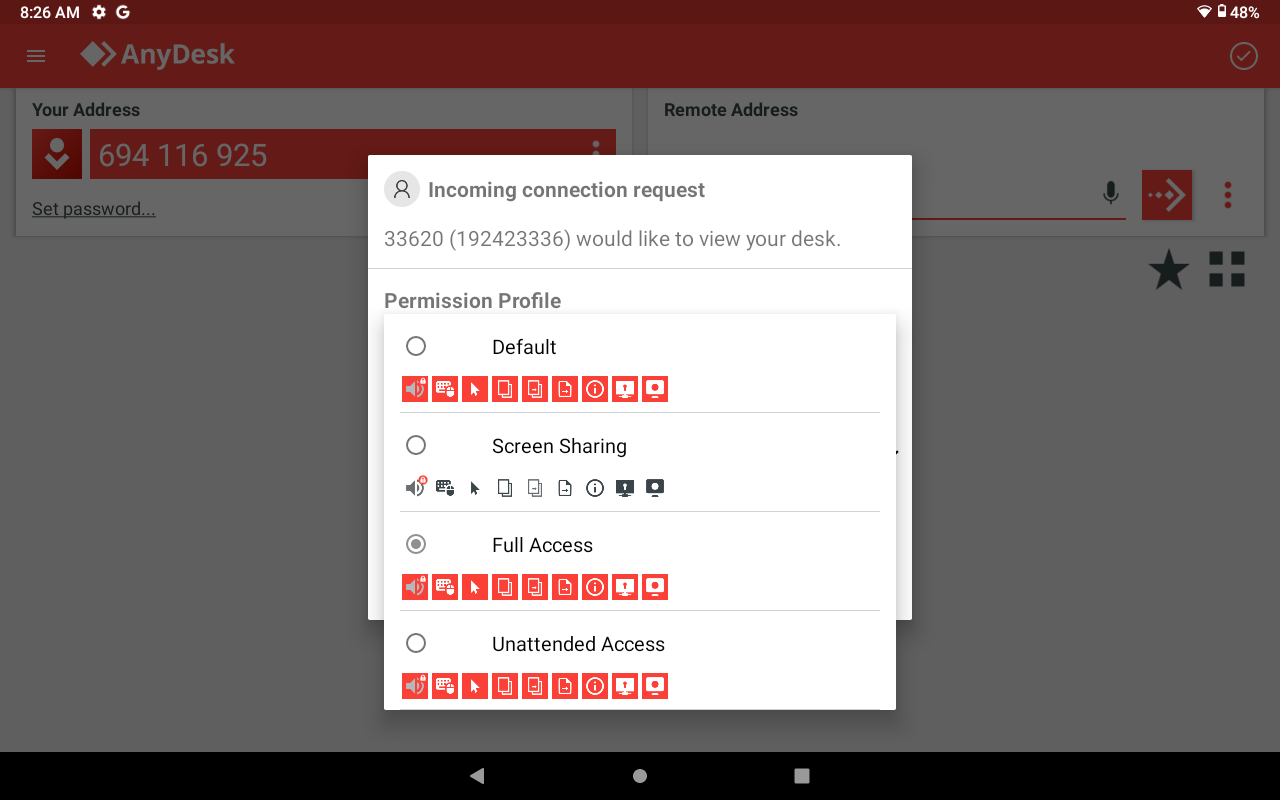Click the Your Address download badge icon

click(x=57, y=154)
